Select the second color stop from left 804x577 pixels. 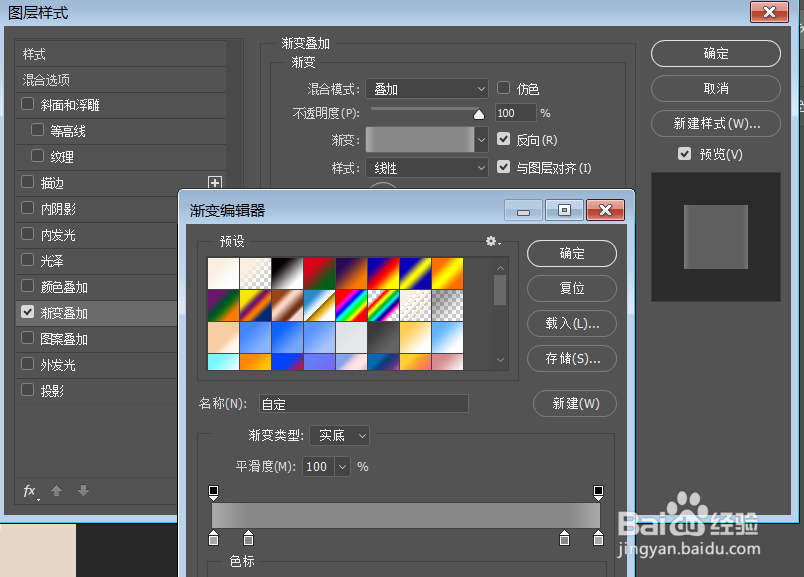(x=248, y=538)
